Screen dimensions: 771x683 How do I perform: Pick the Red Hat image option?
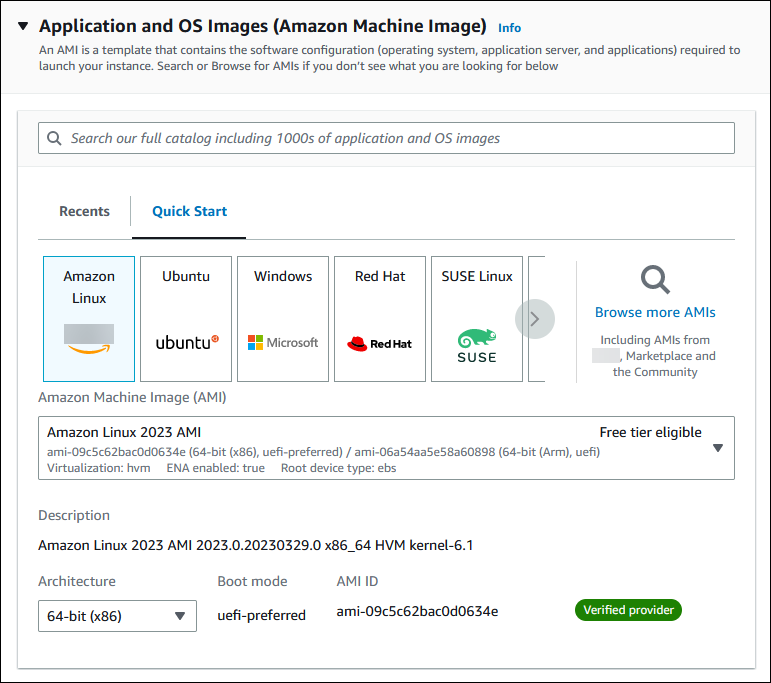tap(380, 319)
